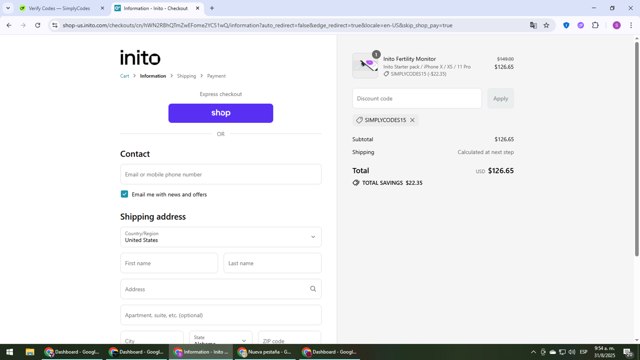Click the inito logo
Image resolution: width=640 pixels, height=360 pixels.
(140, 58)
